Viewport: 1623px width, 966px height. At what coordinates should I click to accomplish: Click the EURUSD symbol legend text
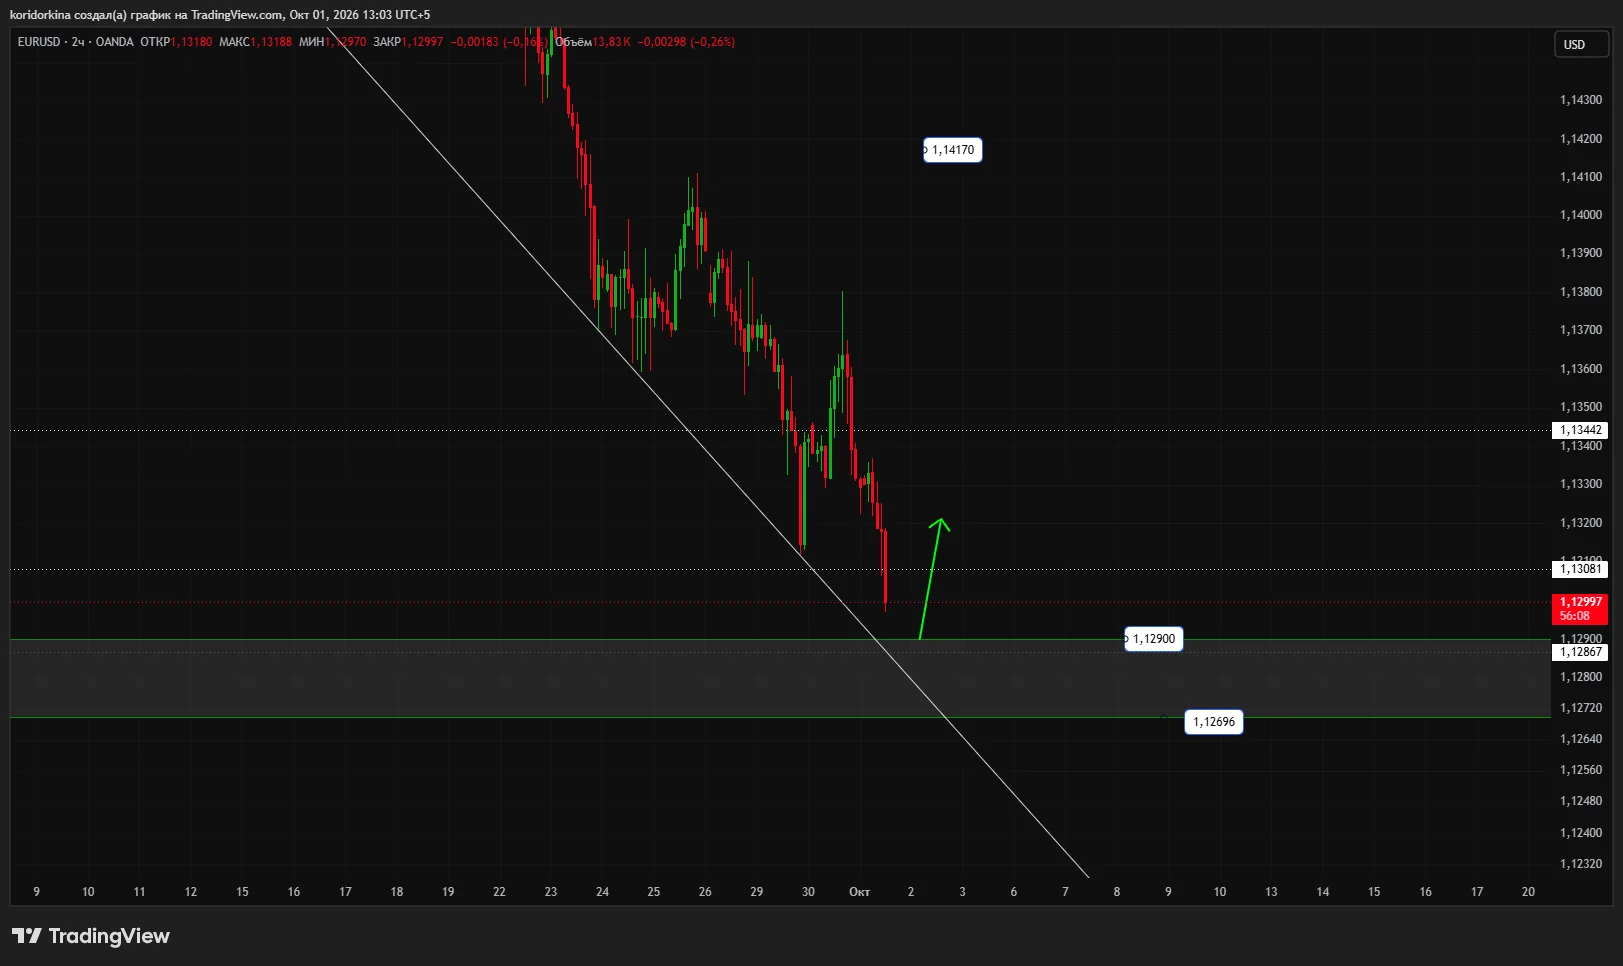39,42
